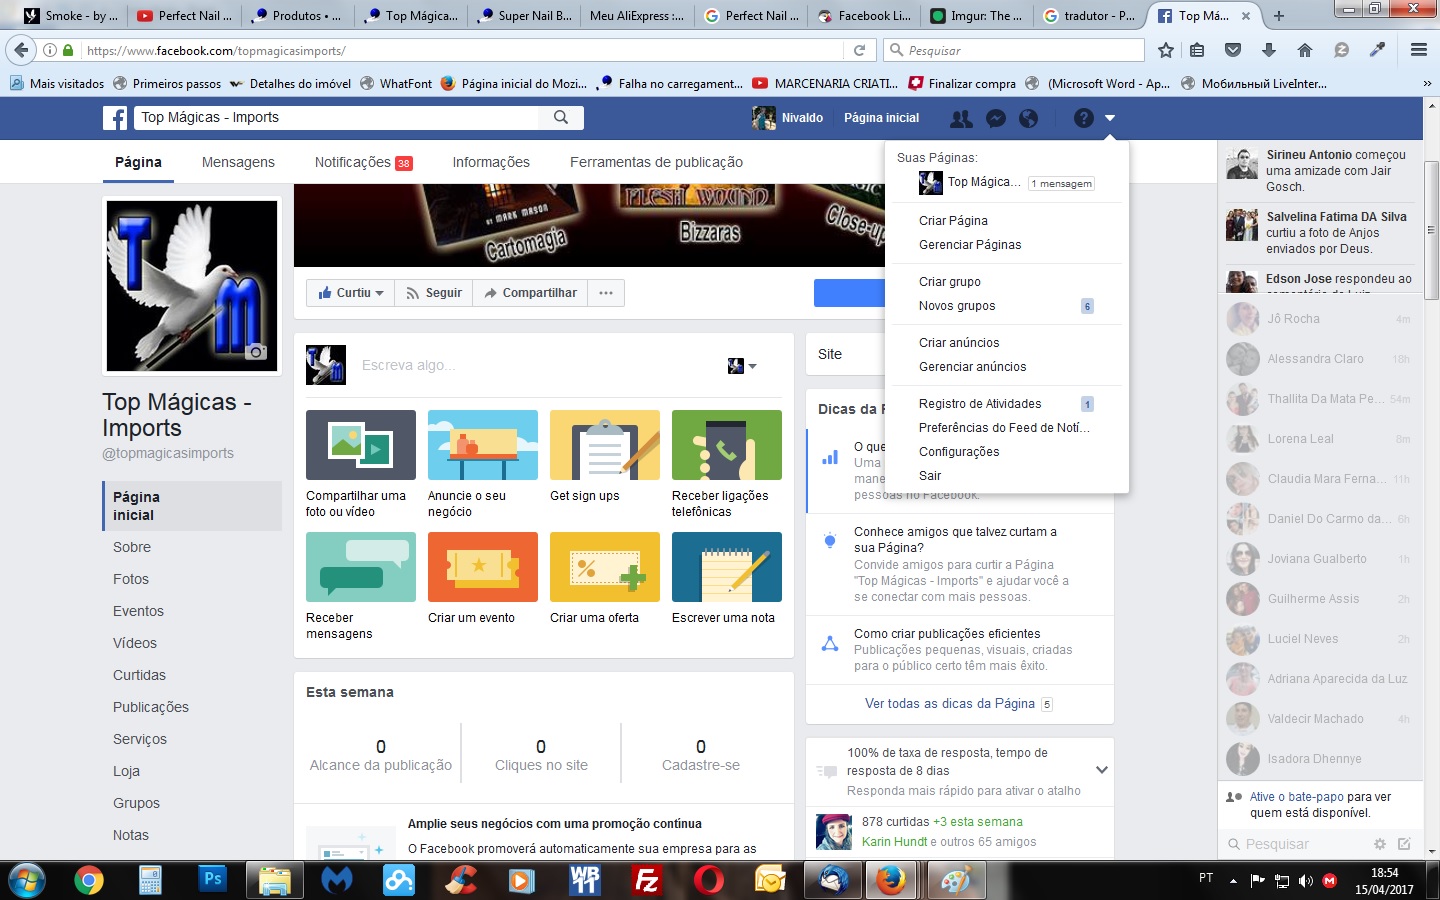Click the Top Mágicas profile picture
This screenshot has height=900, width=1440.
[x=192, y=286]
